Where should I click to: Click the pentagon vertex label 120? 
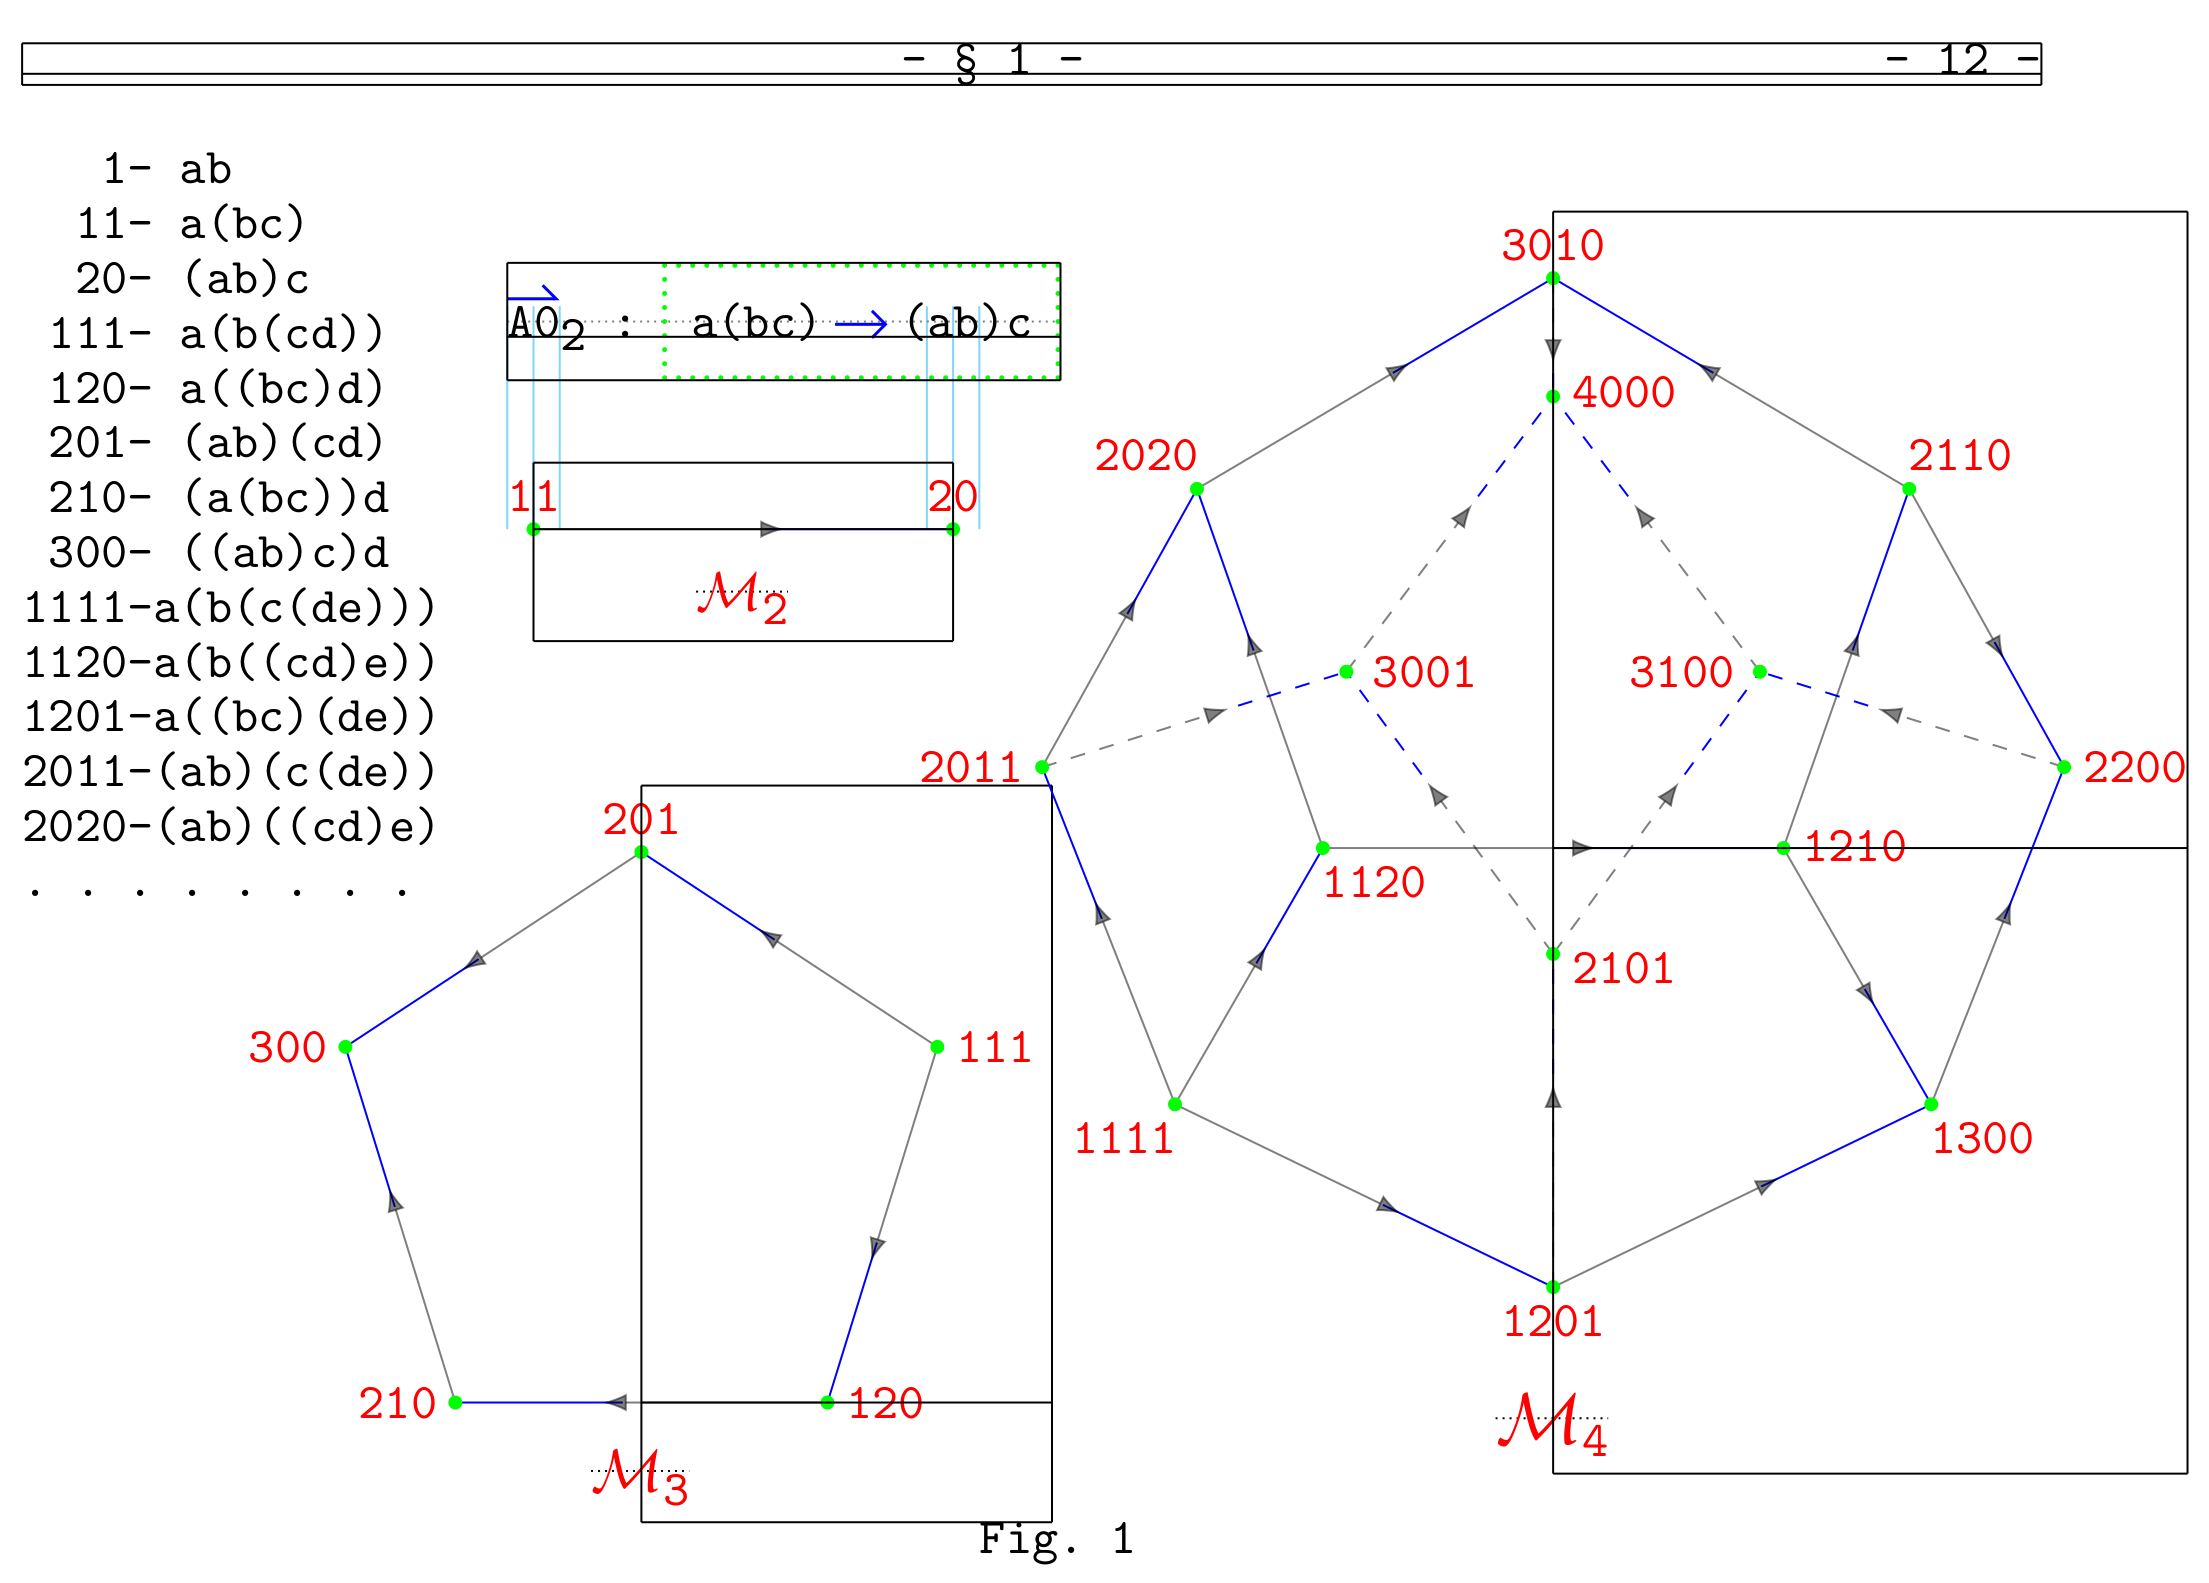click(x=885, y=1404)
